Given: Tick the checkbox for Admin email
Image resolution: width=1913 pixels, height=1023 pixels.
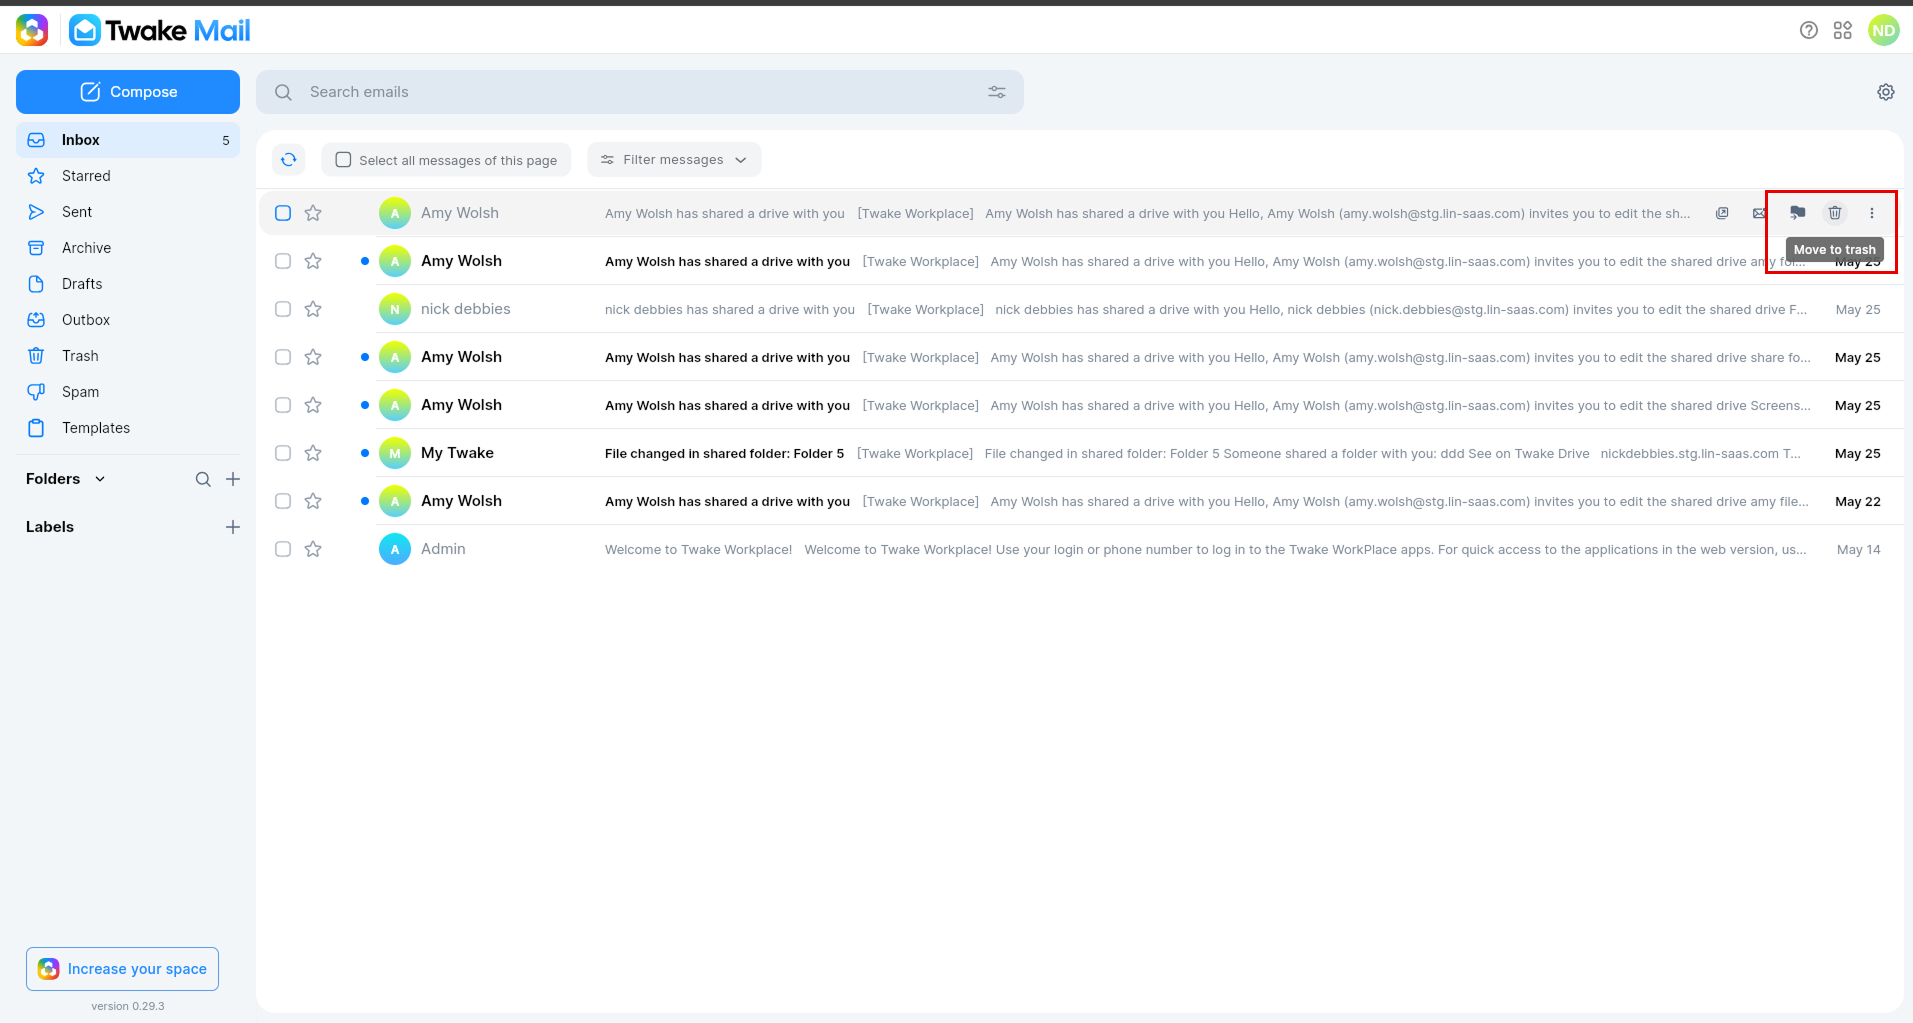Looking at the screenshot, I should pyautogui.click(x=283, y=549).
